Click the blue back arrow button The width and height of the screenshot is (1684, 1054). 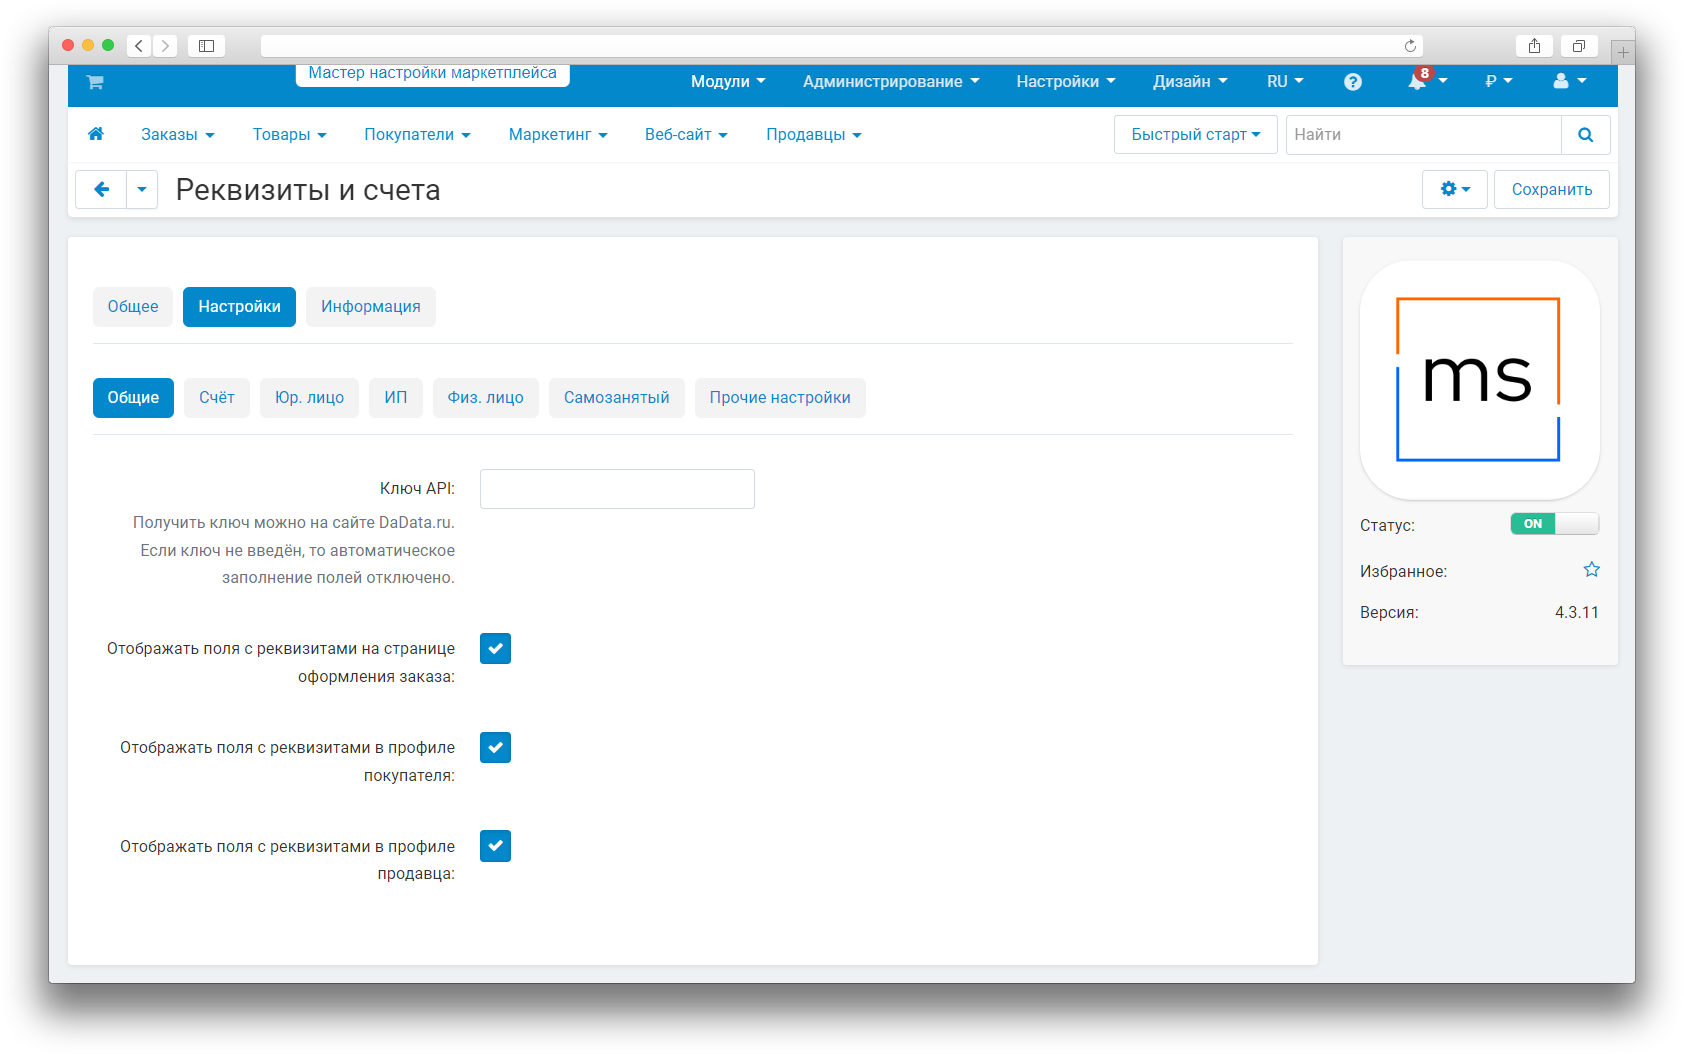point(101,189)
